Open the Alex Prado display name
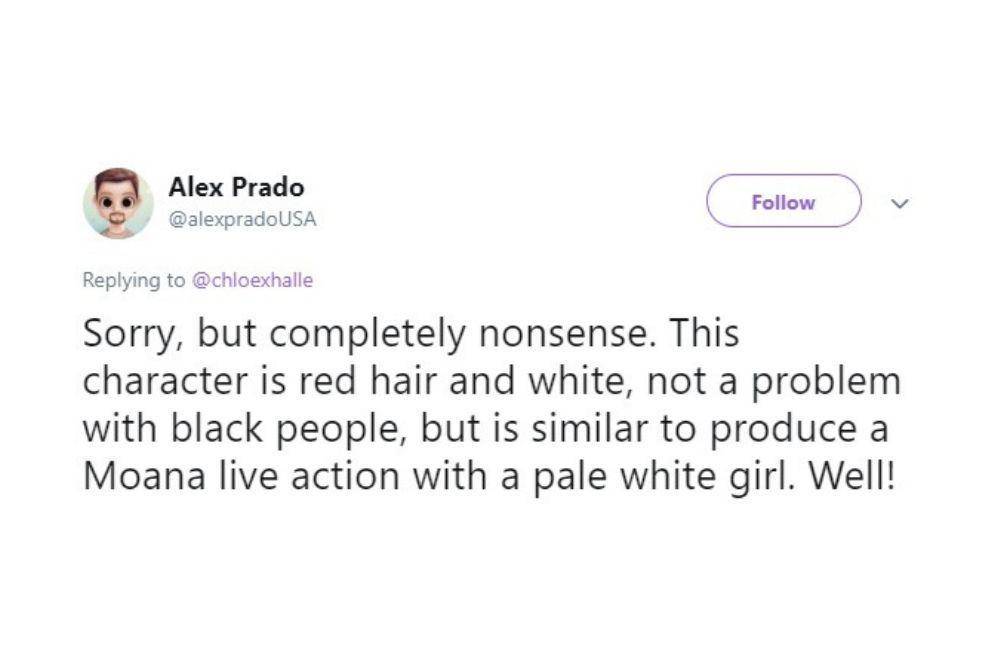 236,187
